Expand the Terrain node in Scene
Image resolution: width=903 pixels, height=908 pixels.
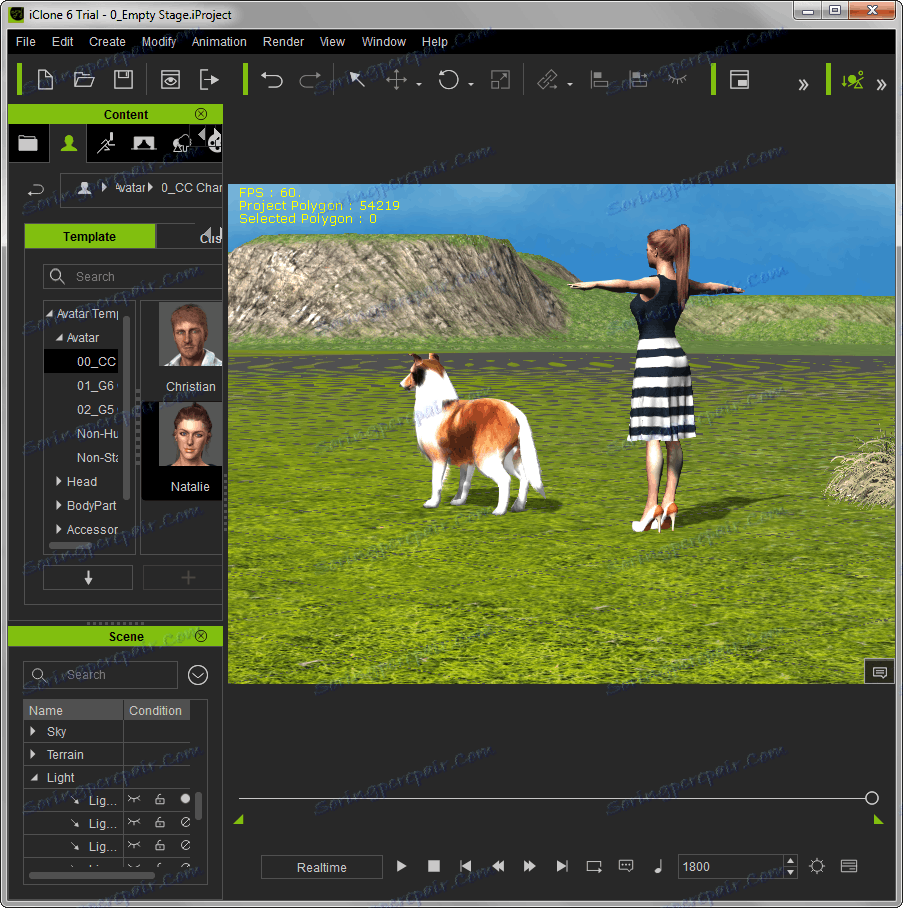click(x=33, y=754)
